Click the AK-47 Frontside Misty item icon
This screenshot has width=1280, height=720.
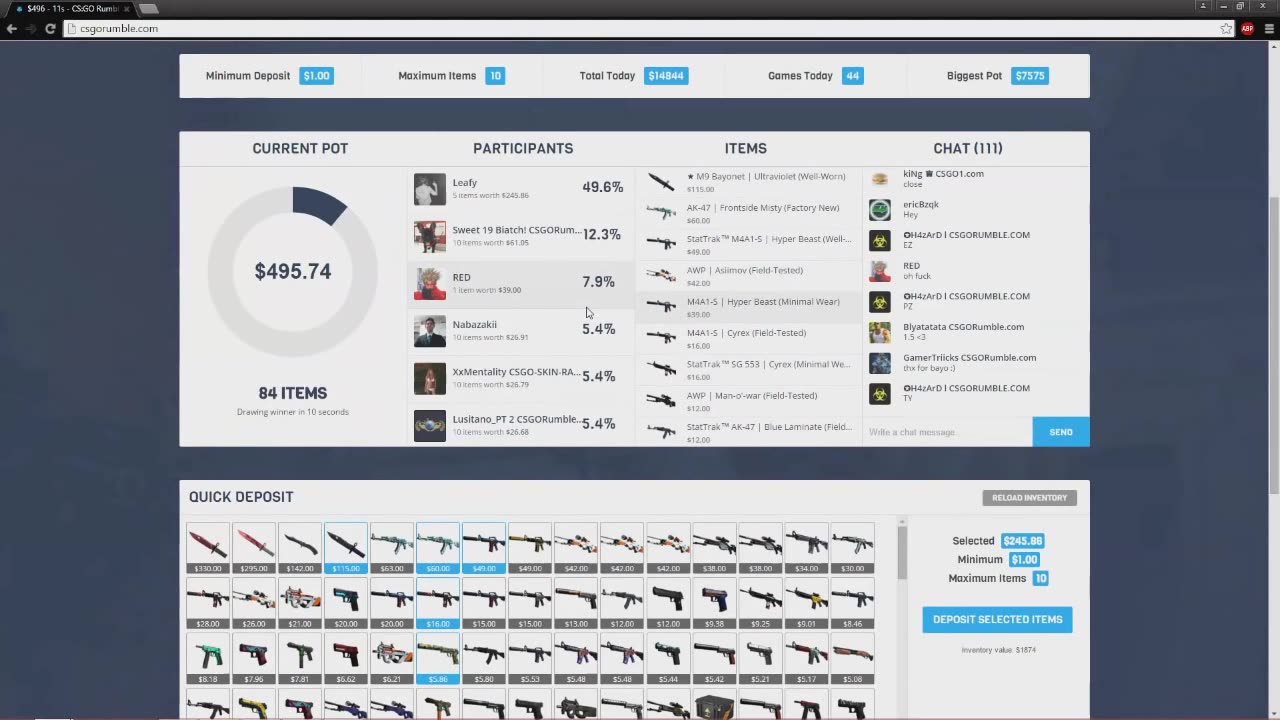[x=661, y=213]
